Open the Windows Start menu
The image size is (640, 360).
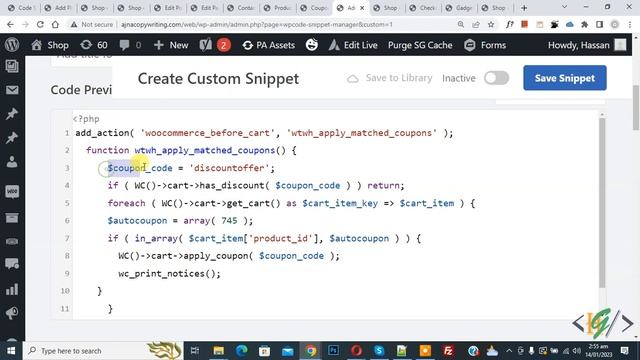coord(11,351)
